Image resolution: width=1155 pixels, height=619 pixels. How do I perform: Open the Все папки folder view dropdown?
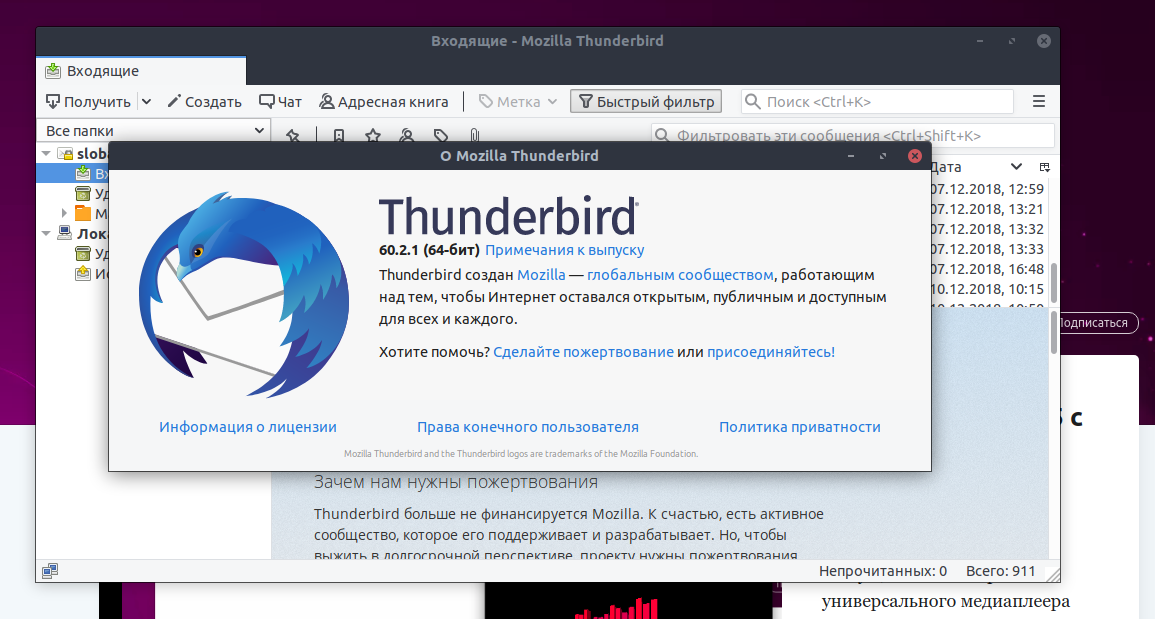(x=154, y=131)
